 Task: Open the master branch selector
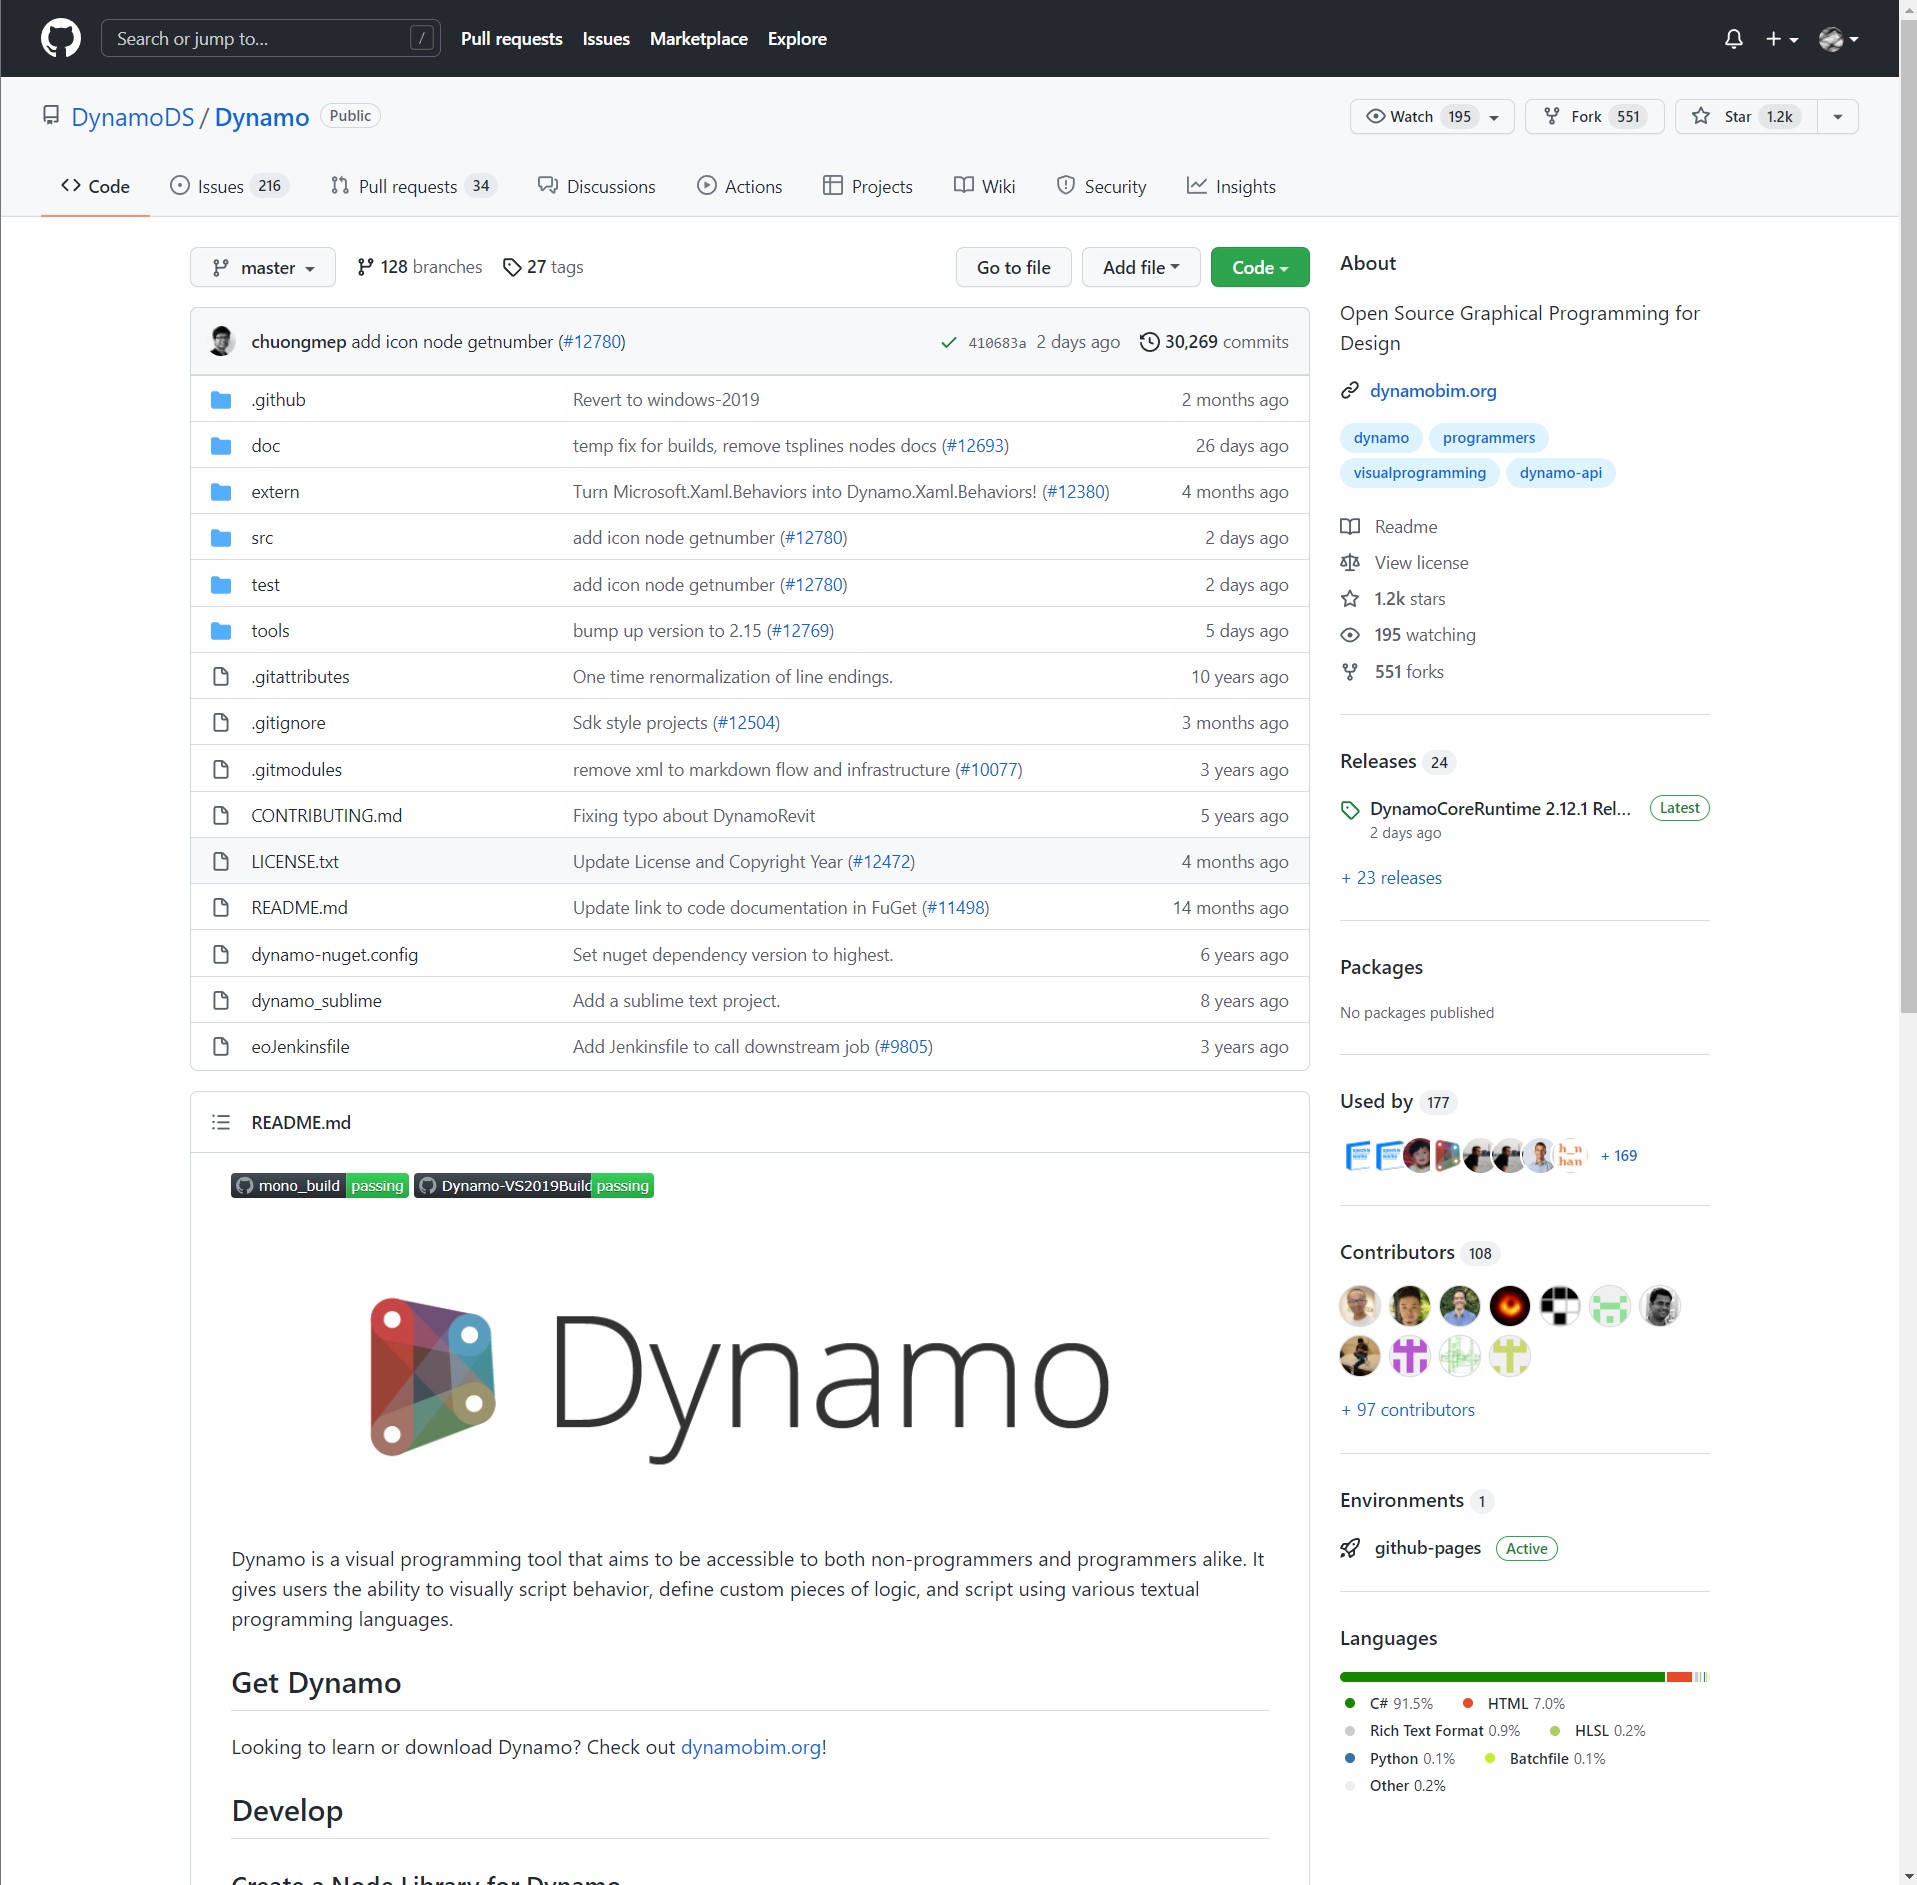(x=263, y=267)
